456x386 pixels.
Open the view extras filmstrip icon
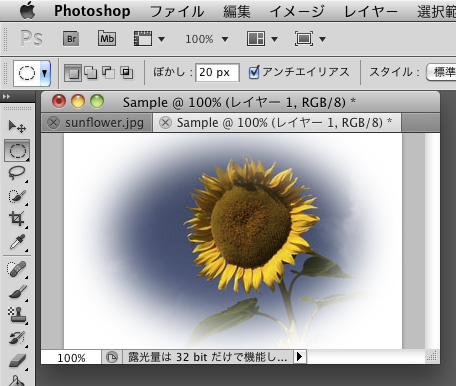[x=143, y=39]
